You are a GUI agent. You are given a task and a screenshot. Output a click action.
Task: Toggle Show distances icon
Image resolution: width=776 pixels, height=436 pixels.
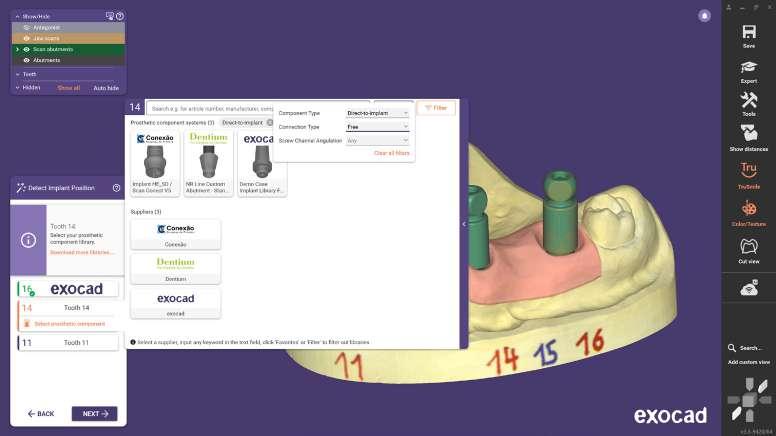coord(749,134)
